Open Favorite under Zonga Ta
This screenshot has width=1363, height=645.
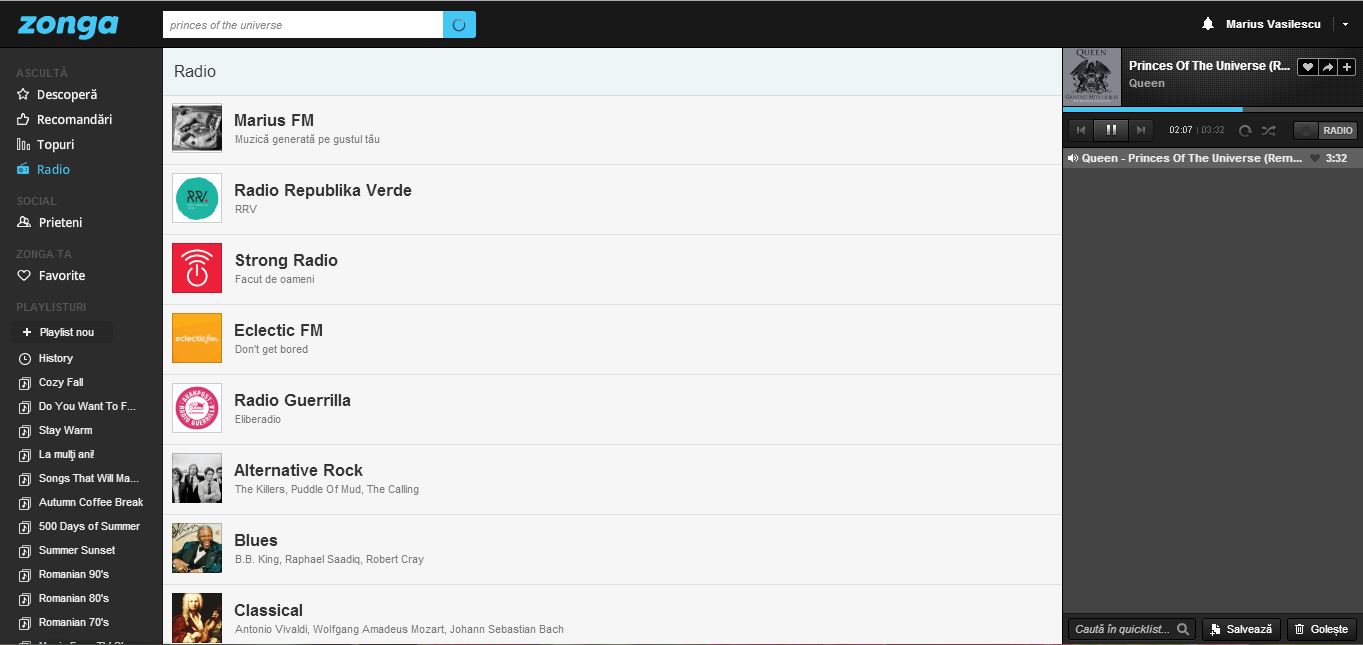[x=51, y=276]
